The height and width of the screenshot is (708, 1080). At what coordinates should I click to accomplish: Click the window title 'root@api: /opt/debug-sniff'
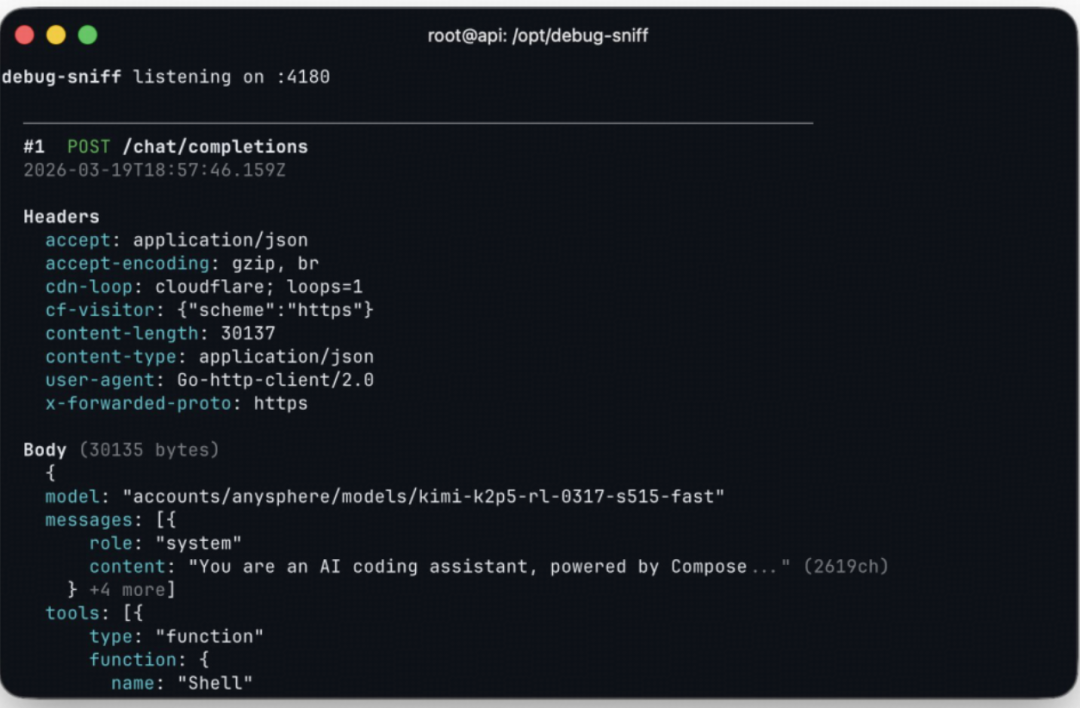538,36
